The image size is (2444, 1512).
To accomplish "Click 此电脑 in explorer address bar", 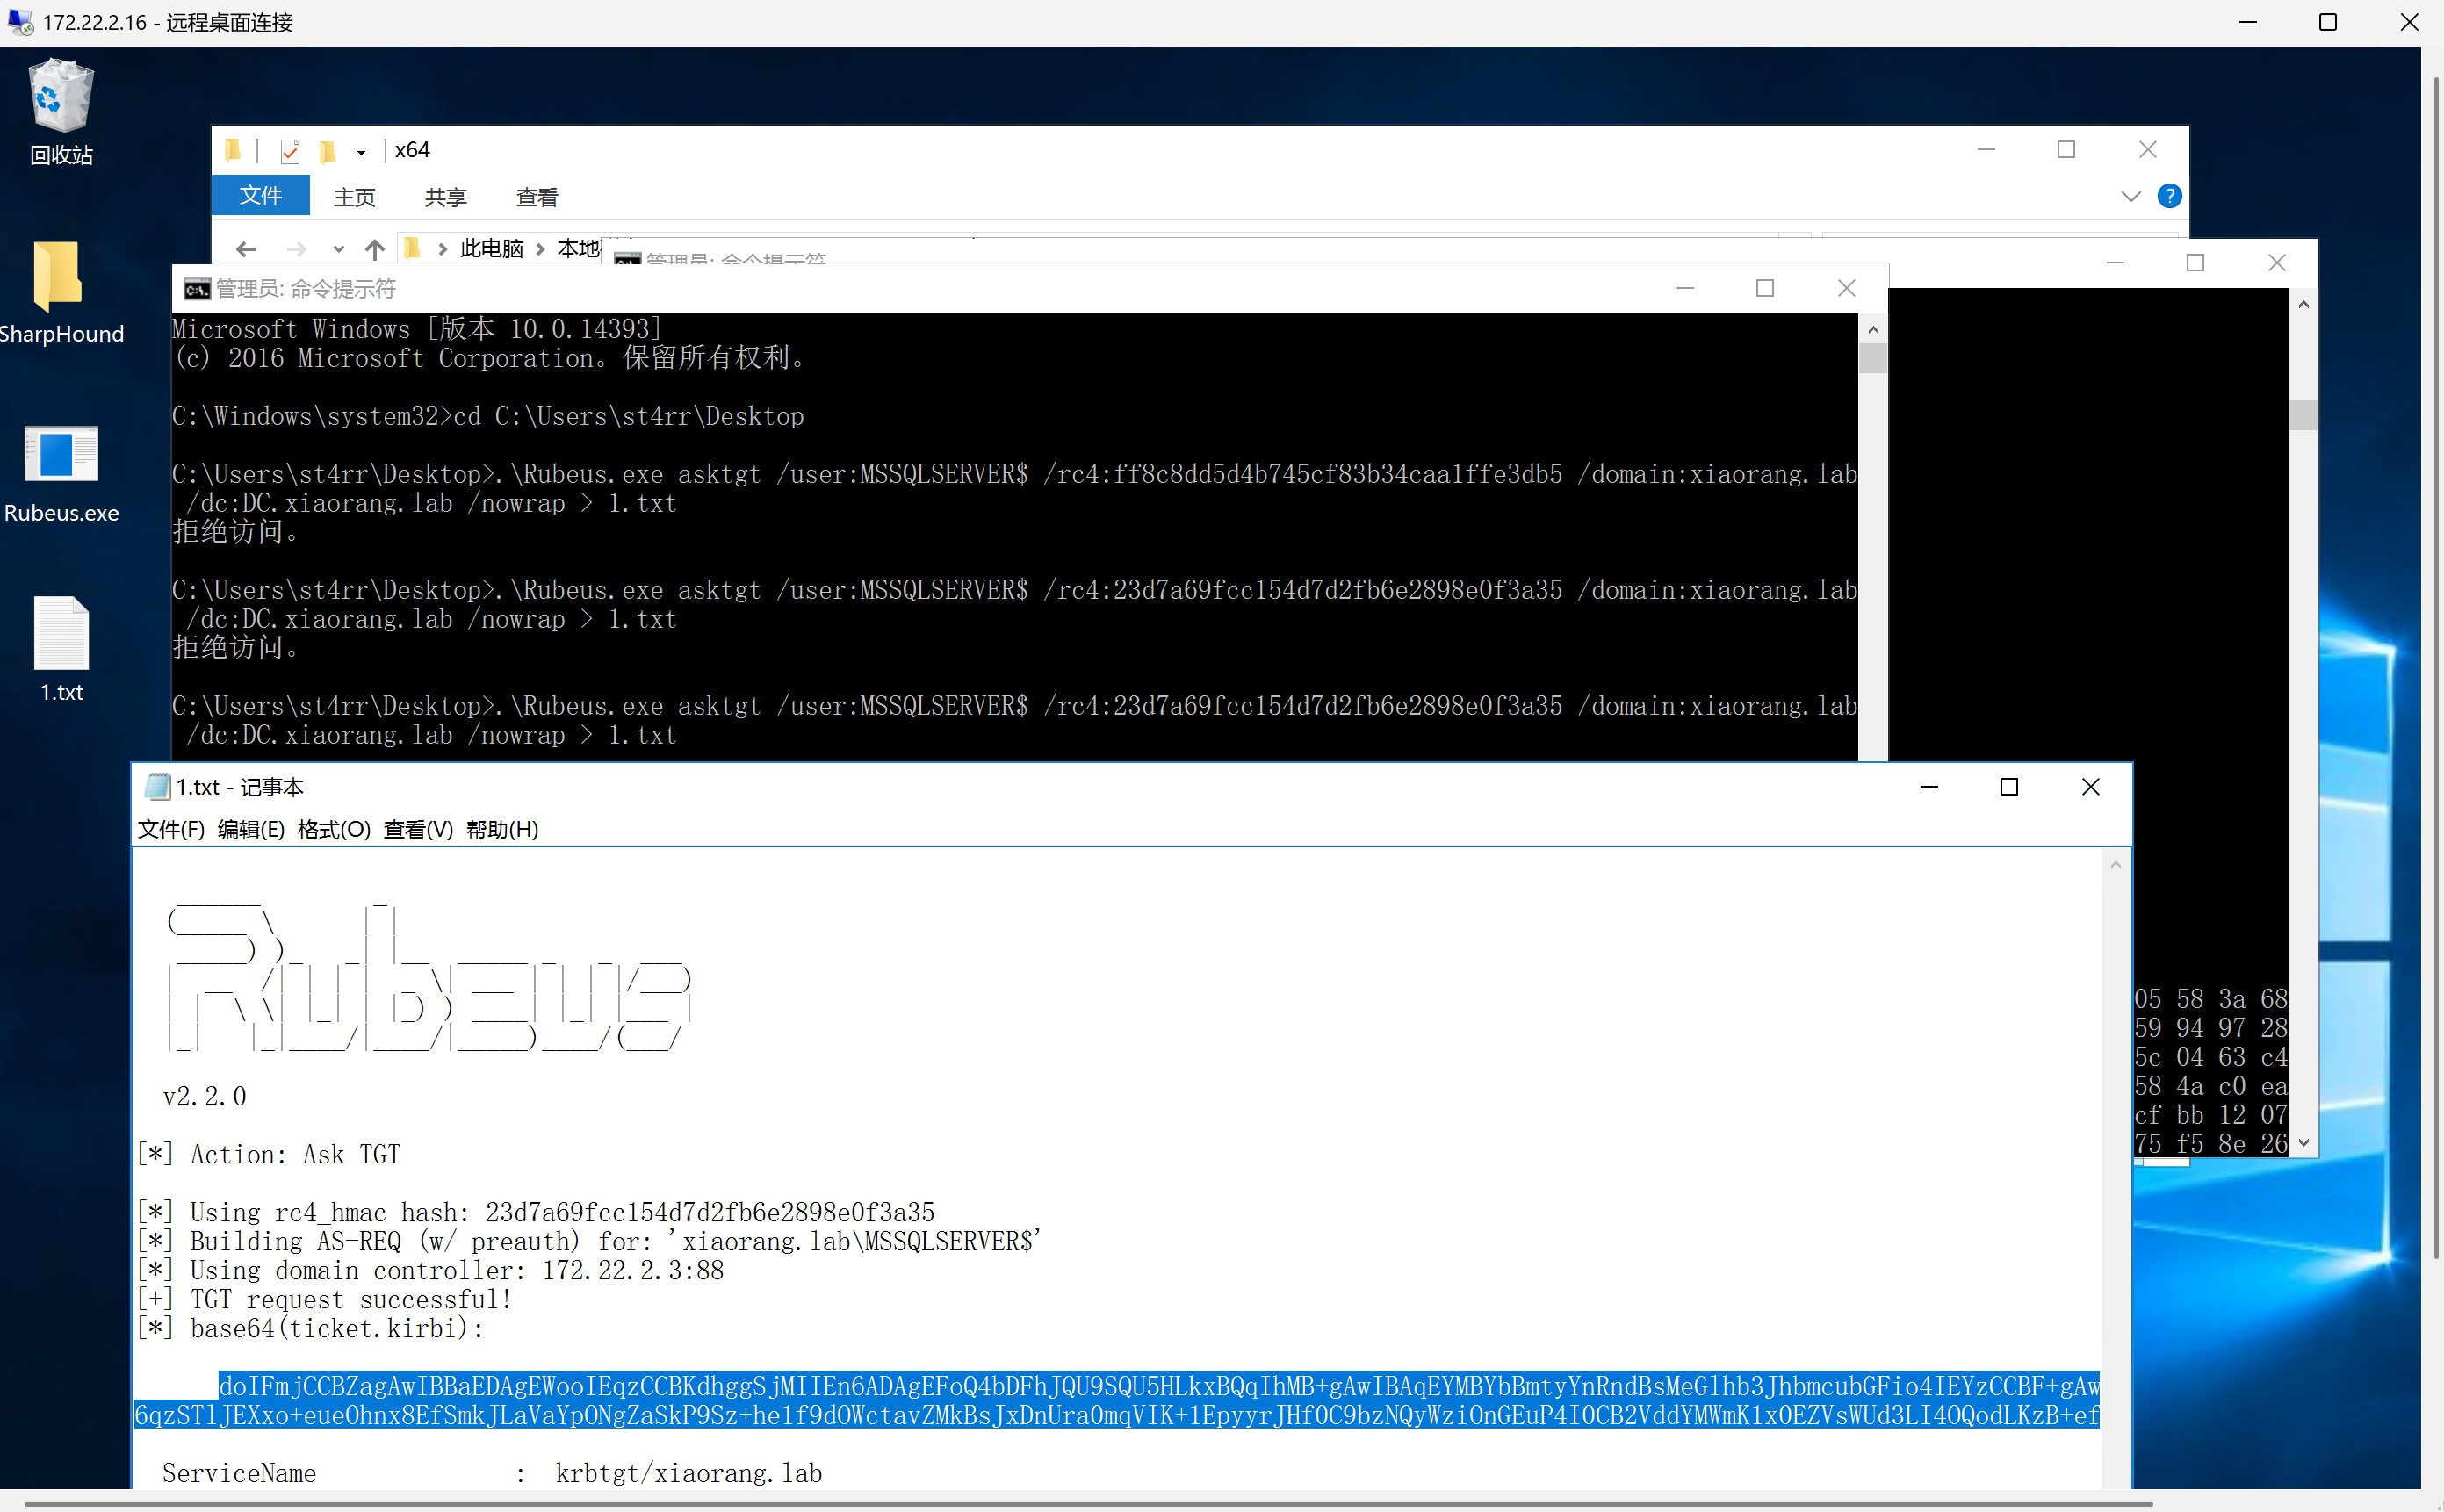I will [x=491, y=249].
